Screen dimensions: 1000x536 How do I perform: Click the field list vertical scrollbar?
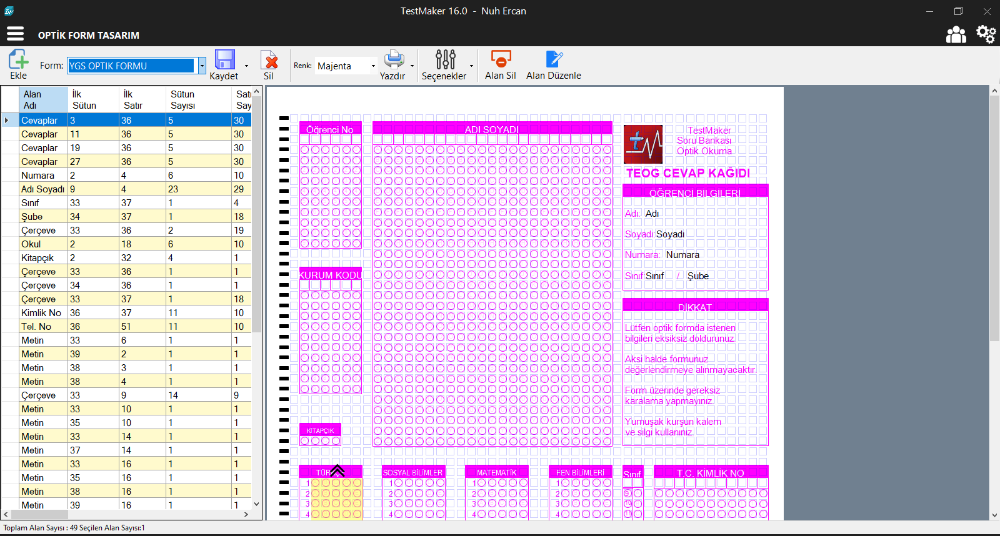point(257,300)
